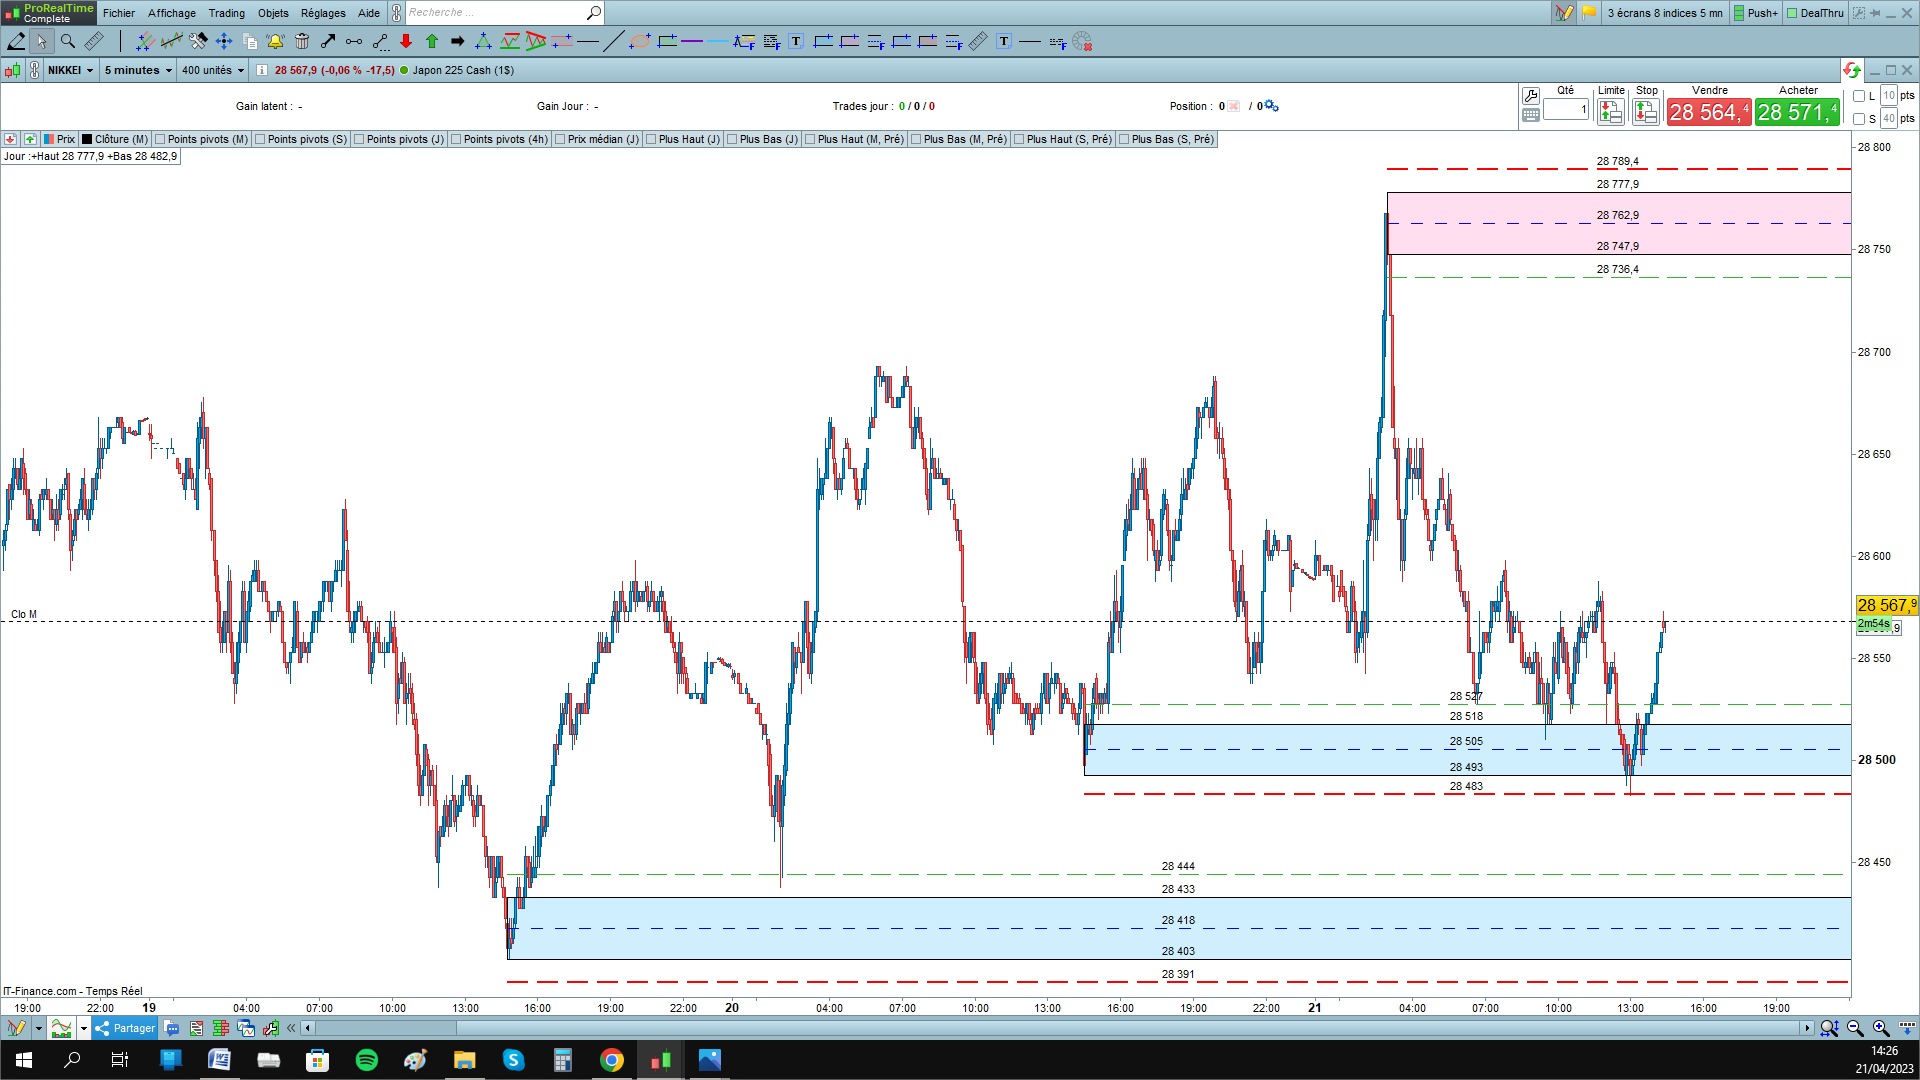Open the Réglages menu
This screenshot has height=1080, width=1920.
pyautogui.click(x=322, y=13)
